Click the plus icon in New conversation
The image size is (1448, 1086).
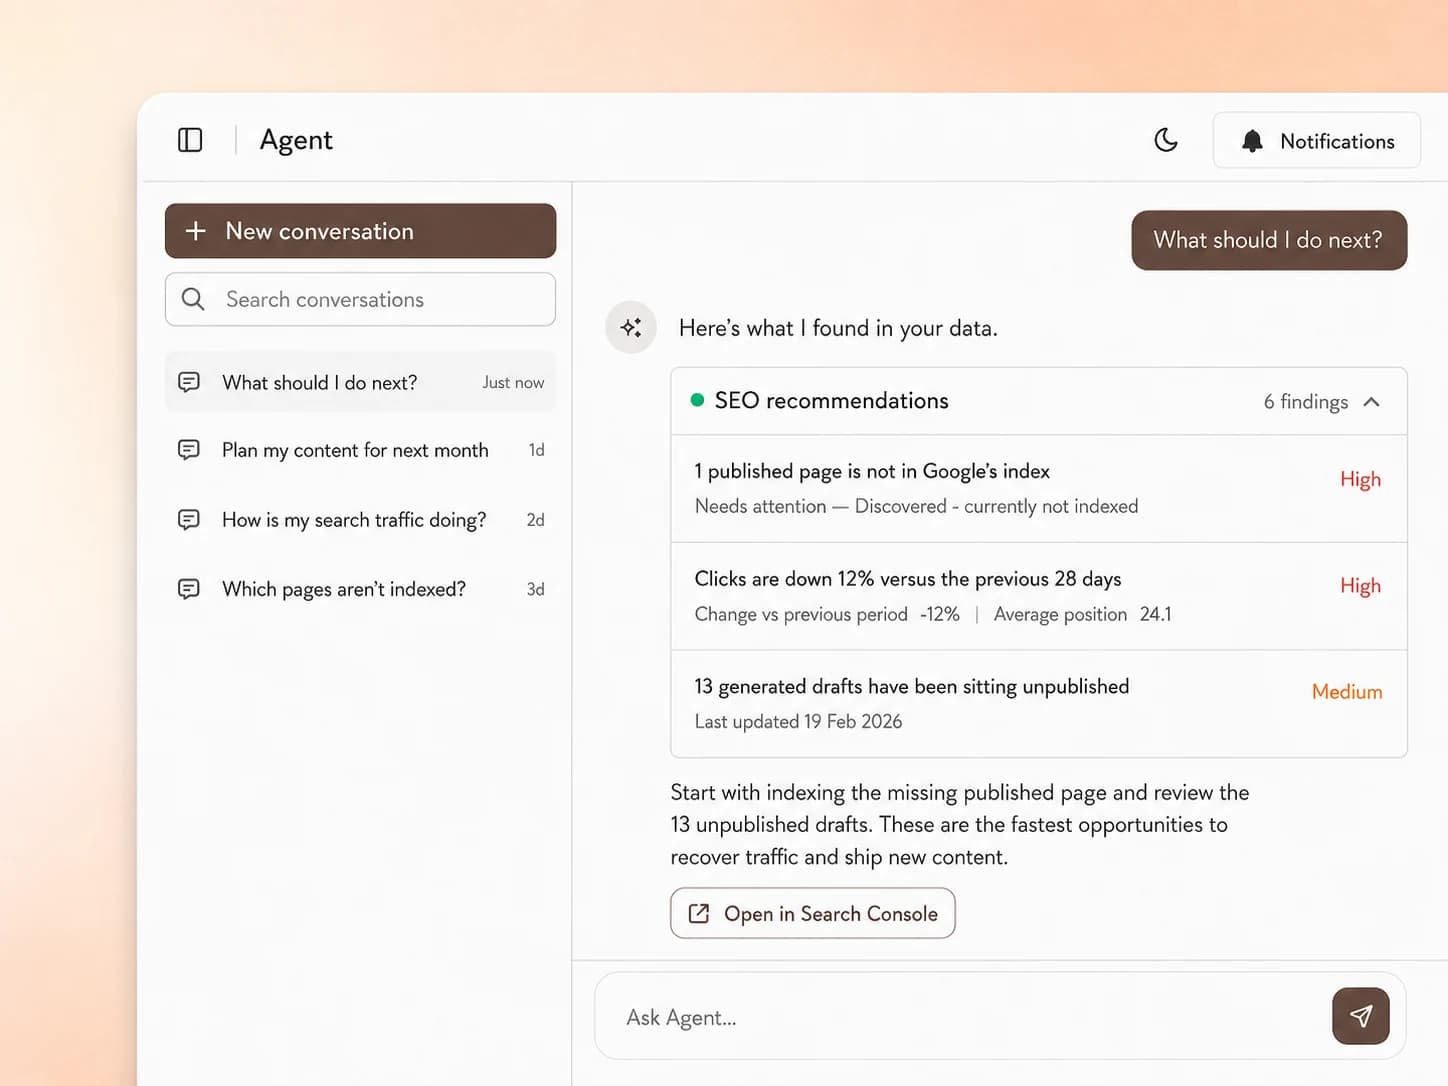coord(196,231)
